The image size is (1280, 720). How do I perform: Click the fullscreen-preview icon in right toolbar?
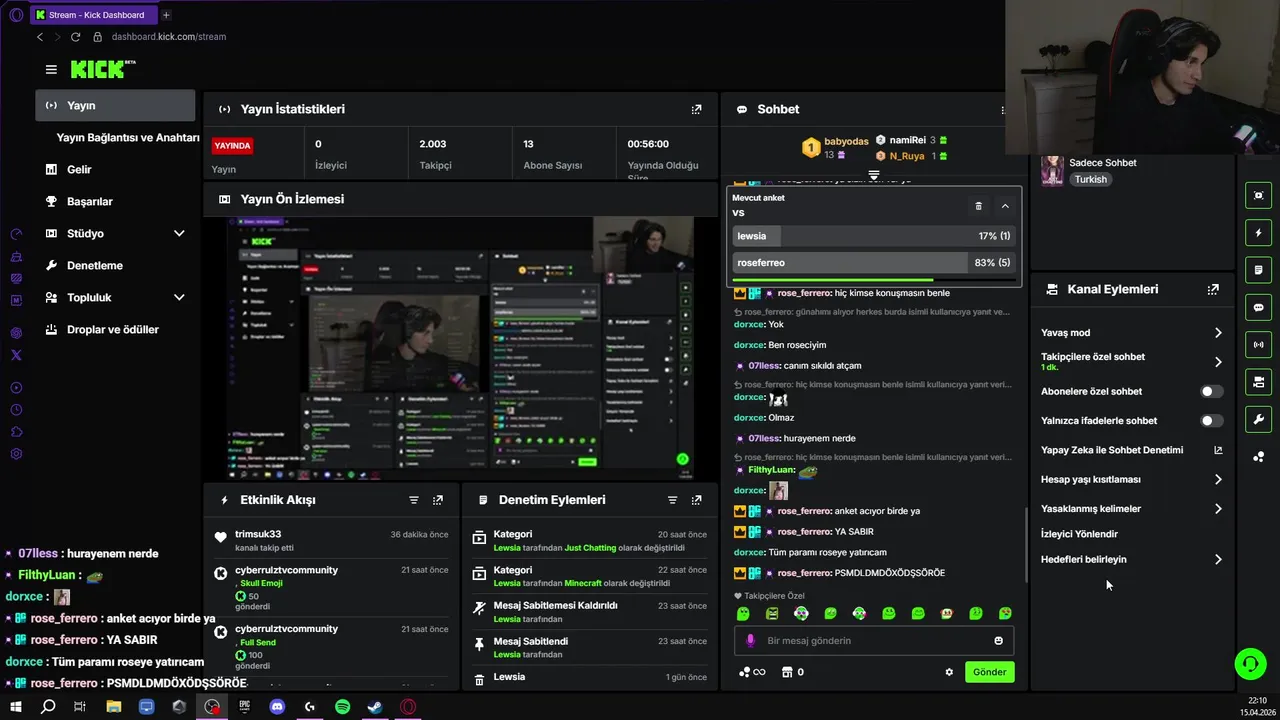[1259, 196]
